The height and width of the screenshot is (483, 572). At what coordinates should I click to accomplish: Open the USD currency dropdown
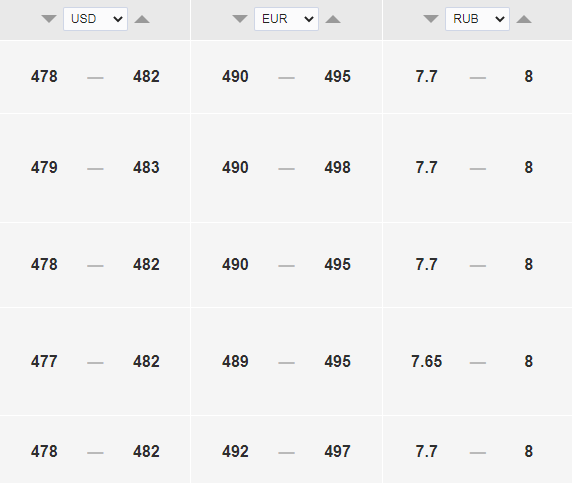pos(96,19)
